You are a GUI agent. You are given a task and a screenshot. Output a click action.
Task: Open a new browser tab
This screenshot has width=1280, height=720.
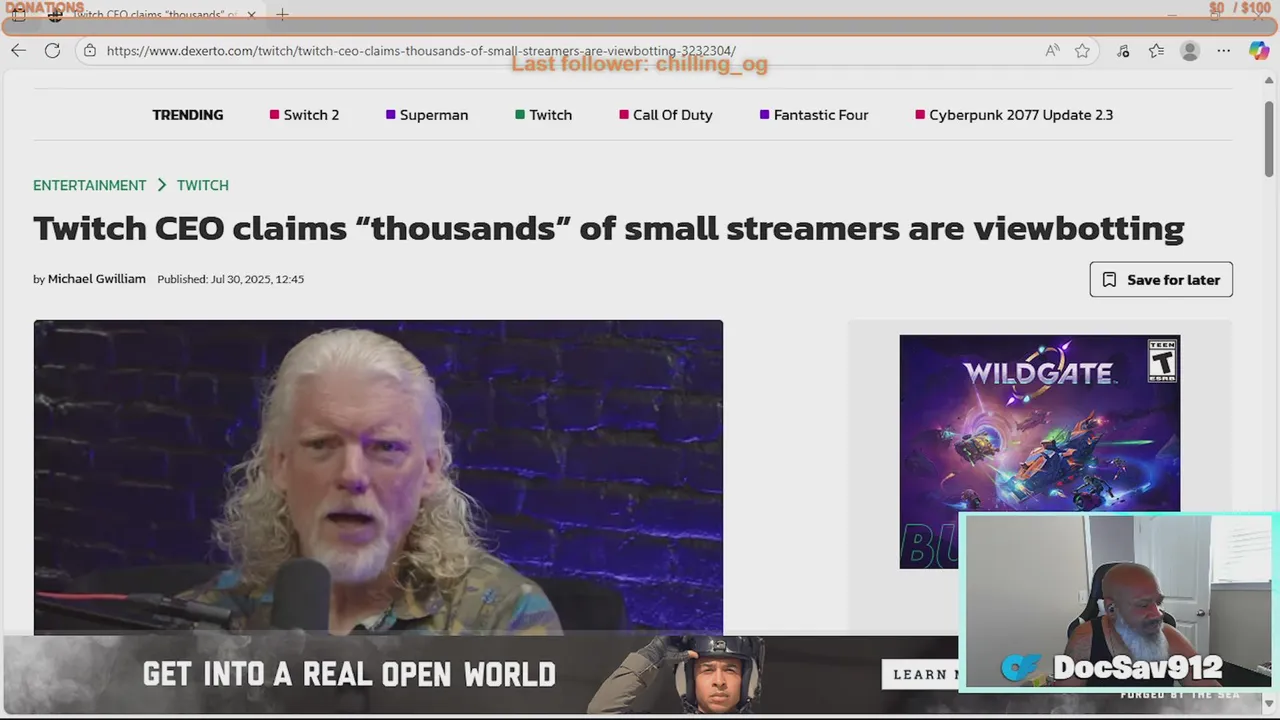point(282,14)
